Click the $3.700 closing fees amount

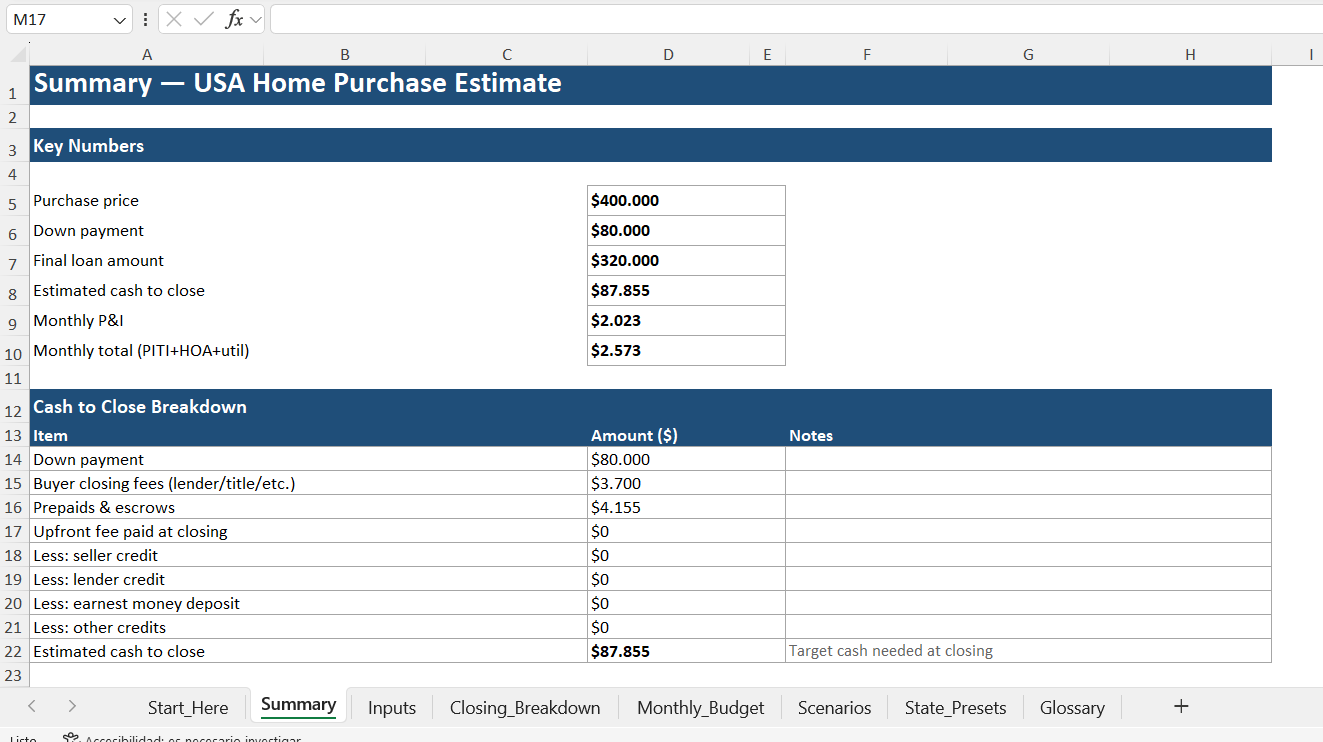point(686,483)
